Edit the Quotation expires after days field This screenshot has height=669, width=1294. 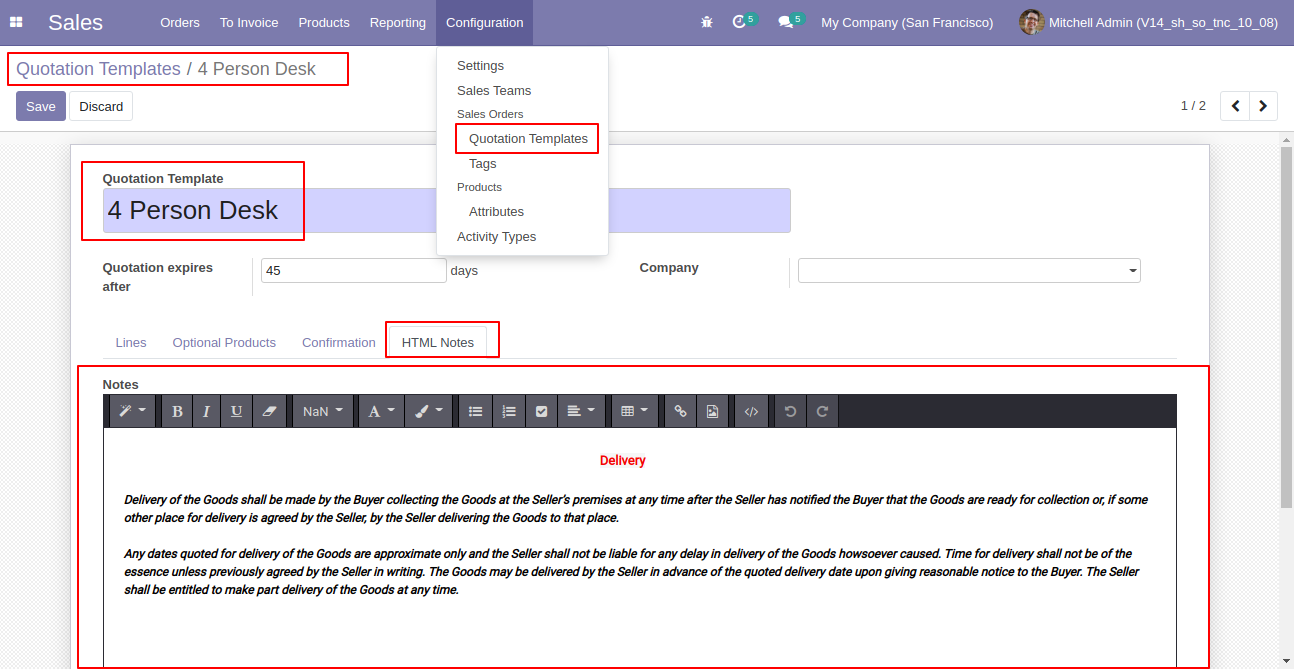point(353,271)
